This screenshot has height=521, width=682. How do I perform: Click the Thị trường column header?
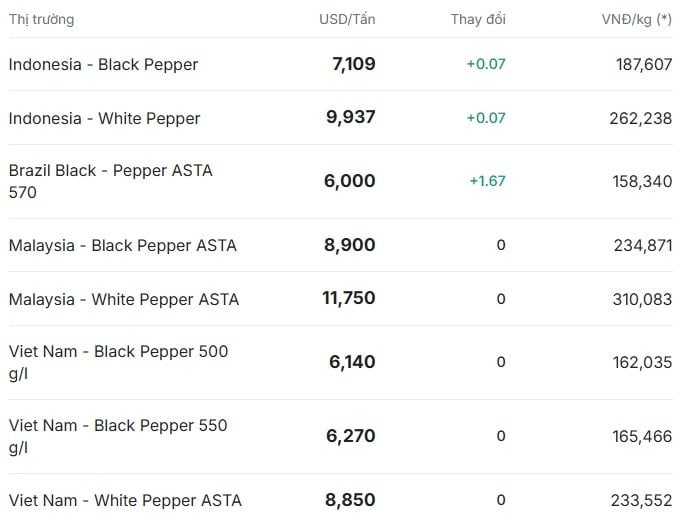[41, 20]
